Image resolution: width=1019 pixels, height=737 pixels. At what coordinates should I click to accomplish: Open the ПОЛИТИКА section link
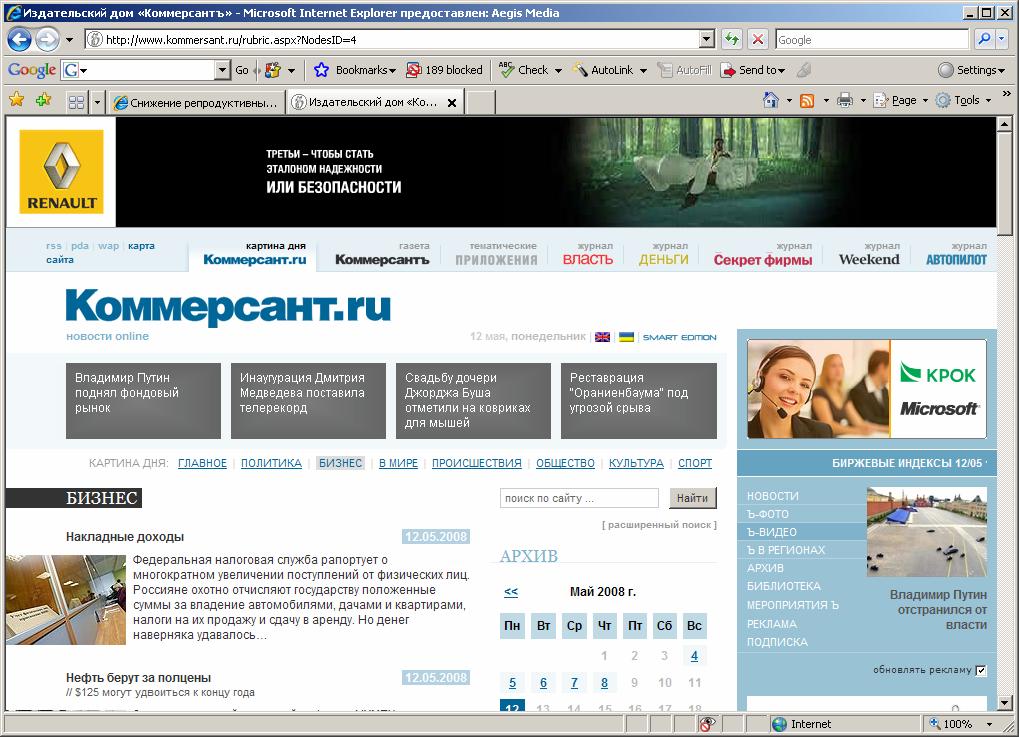pyautogui.click(x=271, y=463)
